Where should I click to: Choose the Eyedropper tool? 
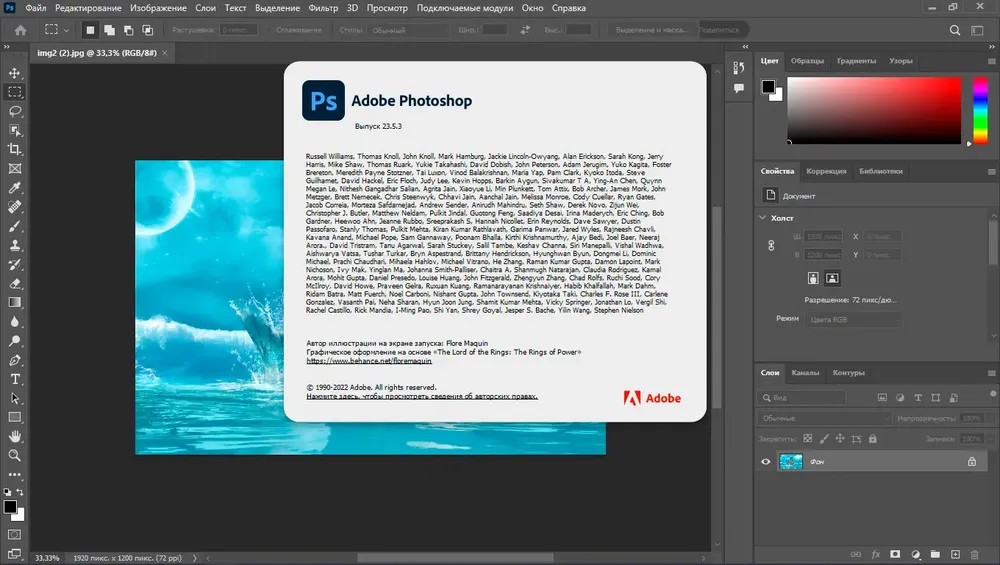click(15, 187)
